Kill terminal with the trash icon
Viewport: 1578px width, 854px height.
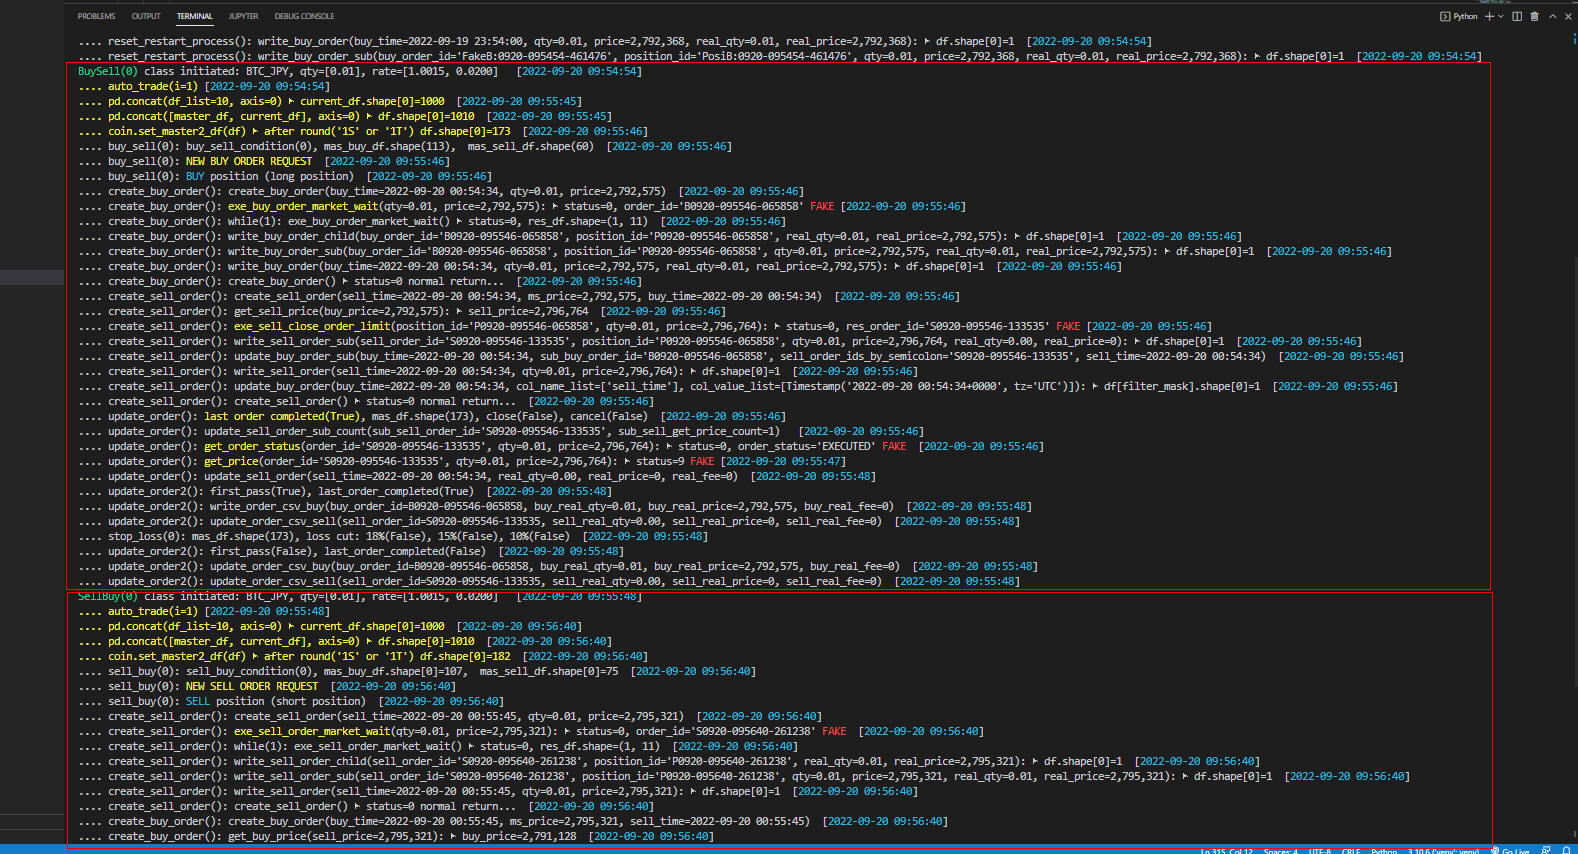point(1534,16)
